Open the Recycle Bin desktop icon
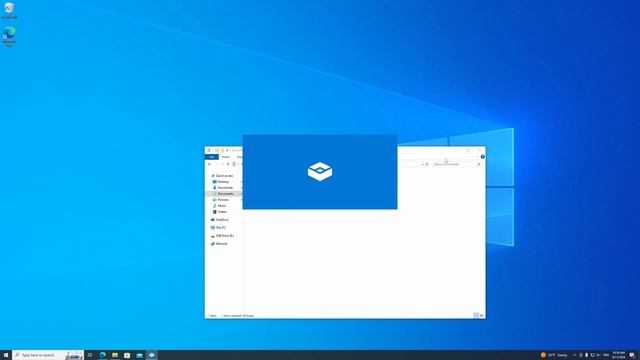Screen dimensions: 640x360 tap(9, 10)
